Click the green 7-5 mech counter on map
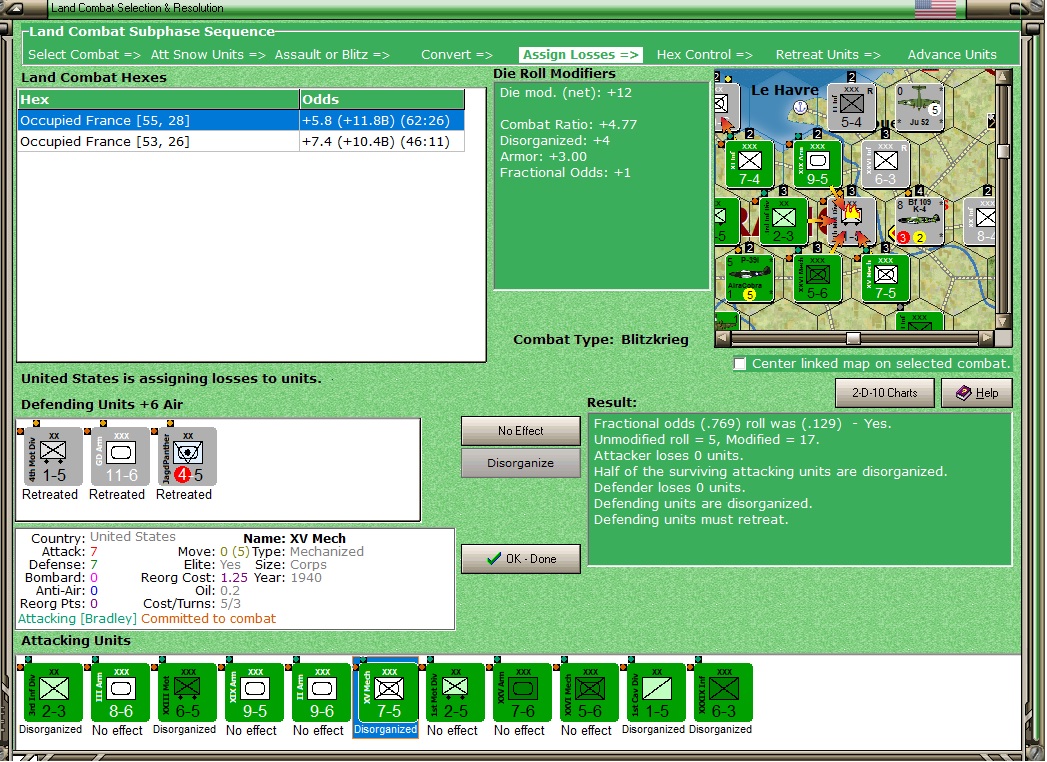The width and height of the screenshot is (1047, 762). [x=885, y=278]
